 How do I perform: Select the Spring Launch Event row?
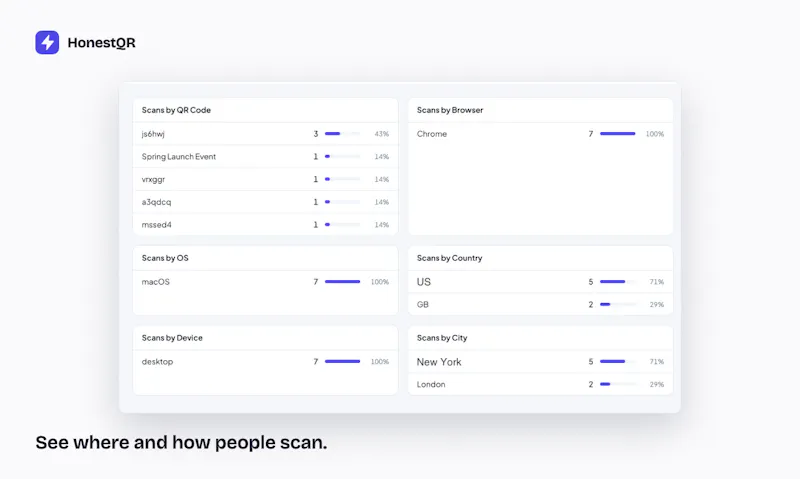pos(265,157)
